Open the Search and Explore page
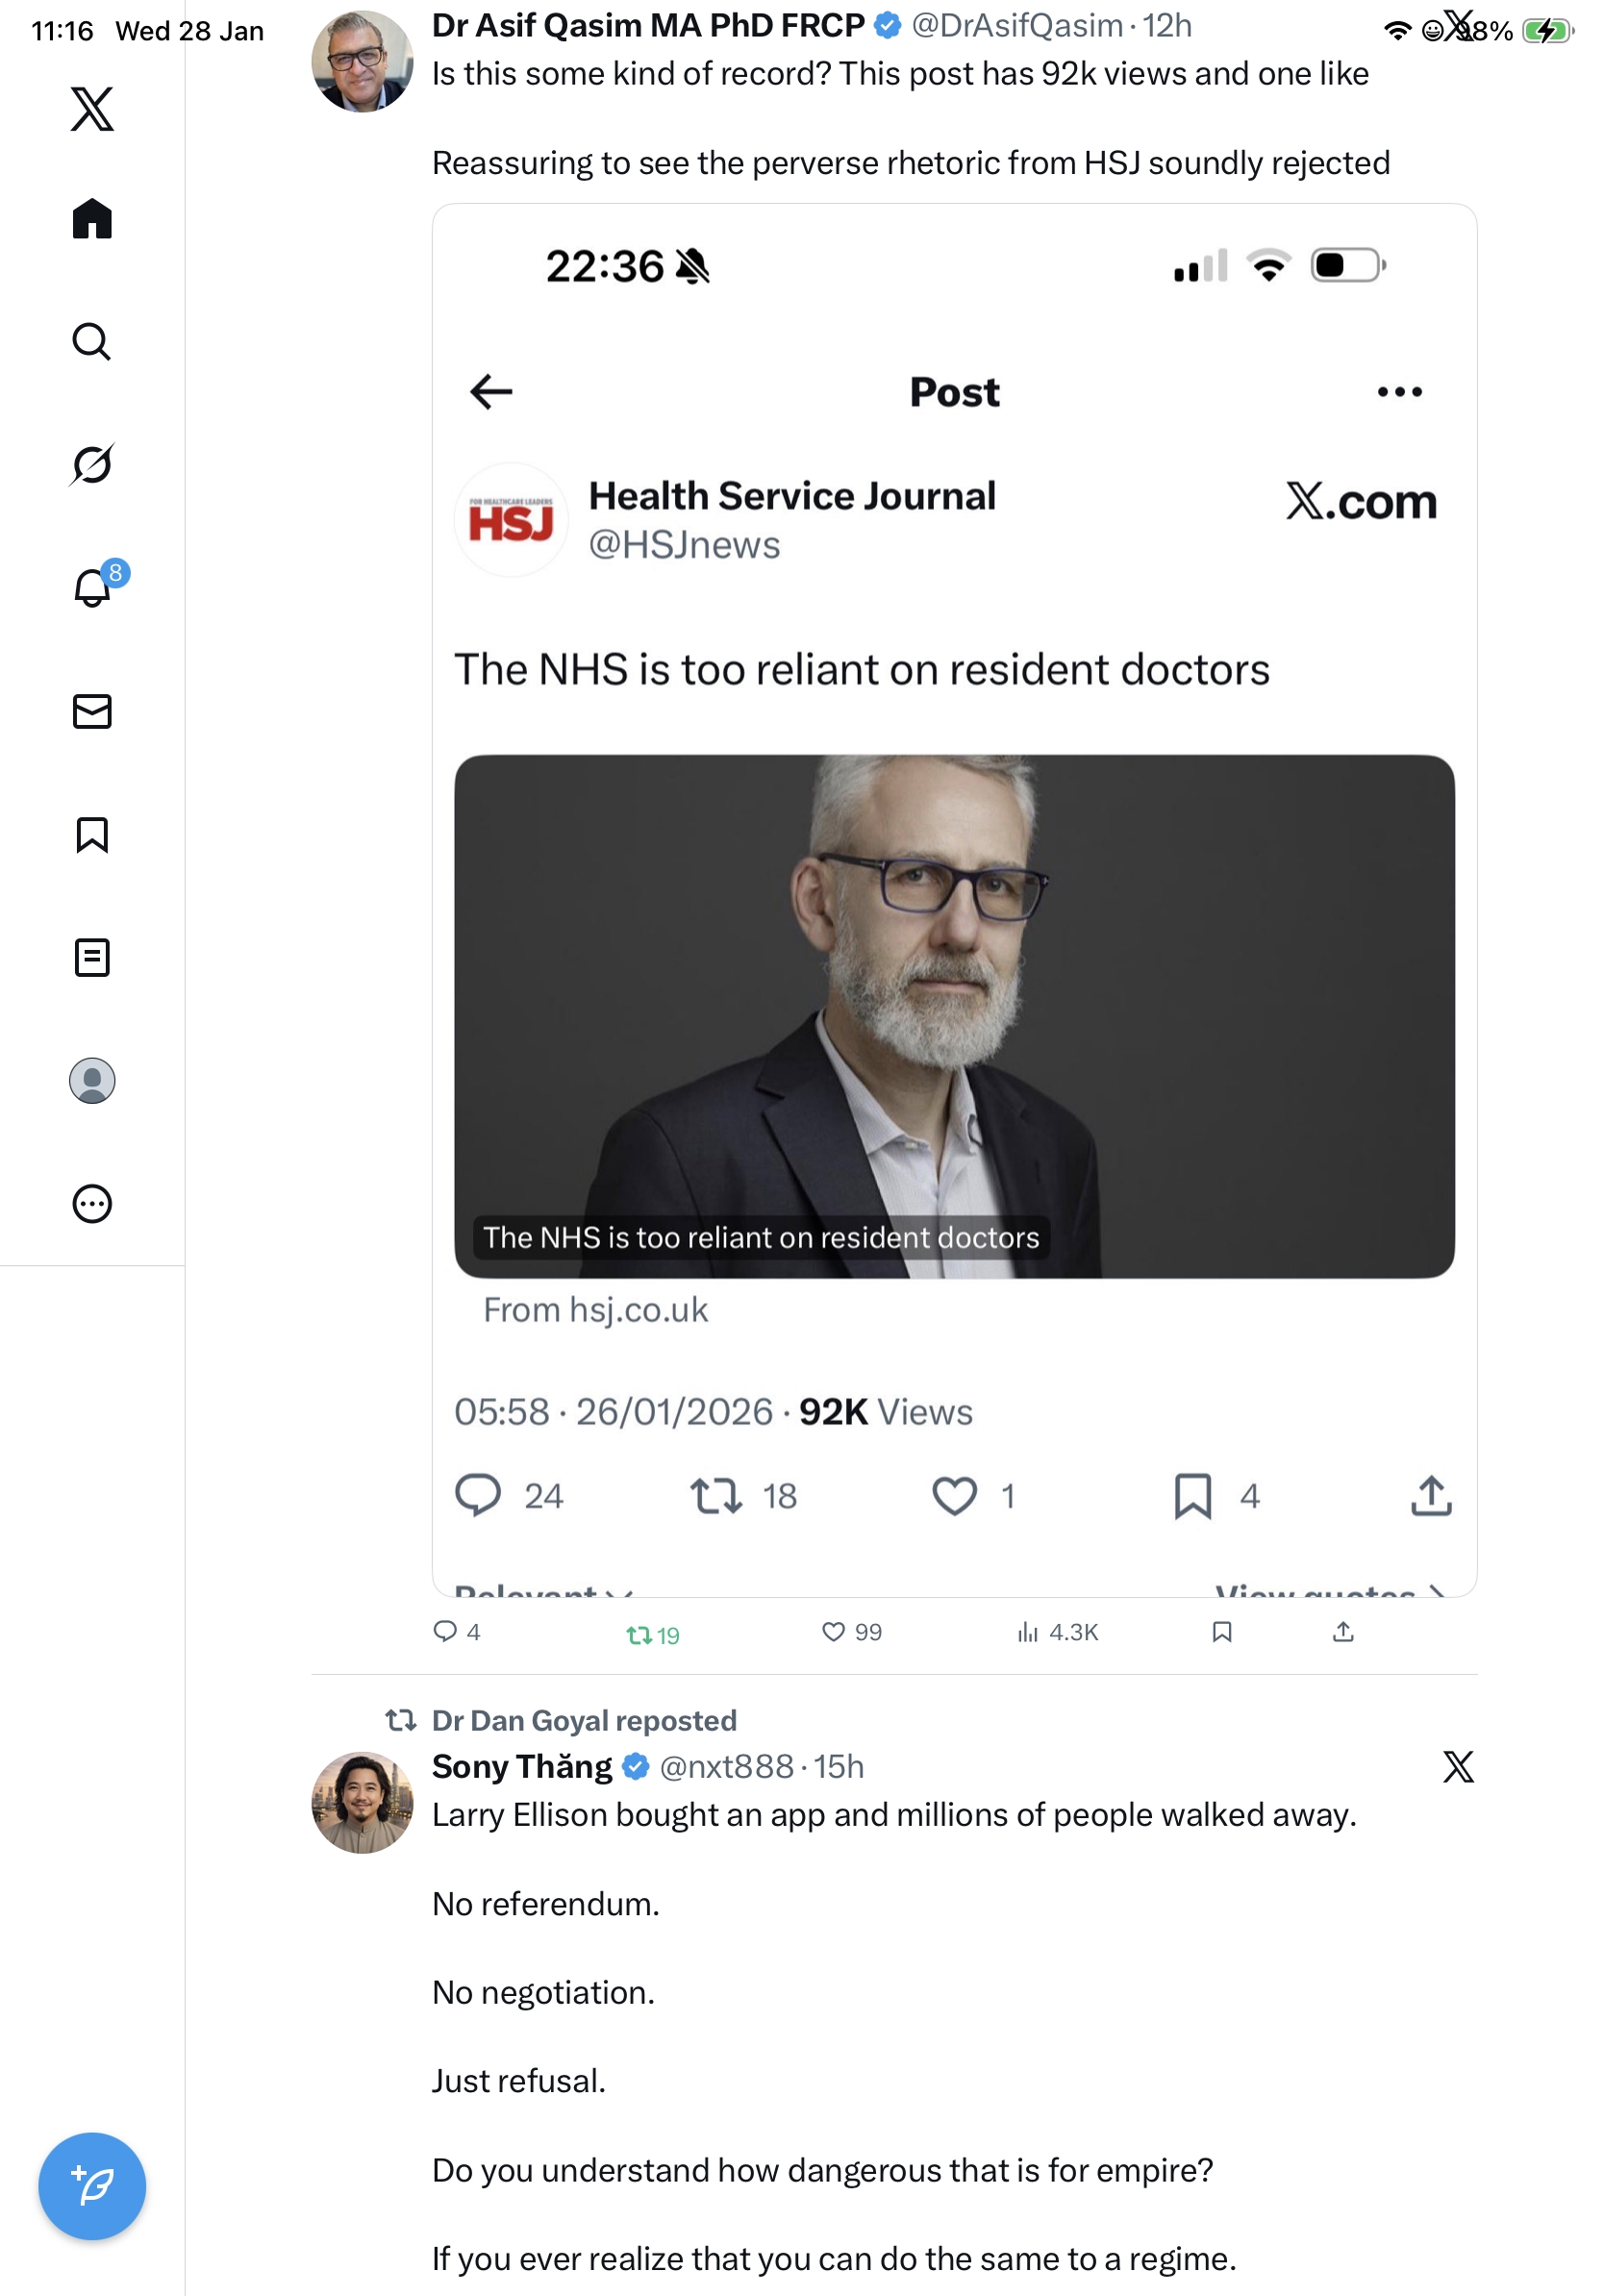 tap(92, 342)
